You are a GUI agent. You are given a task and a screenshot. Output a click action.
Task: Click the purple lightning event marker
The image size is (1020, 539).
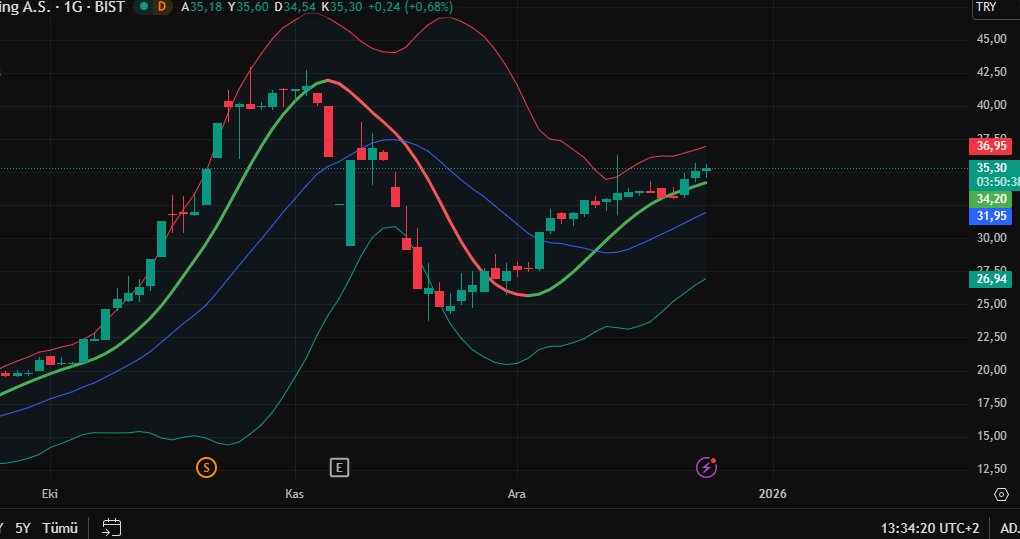click(706, 467)
